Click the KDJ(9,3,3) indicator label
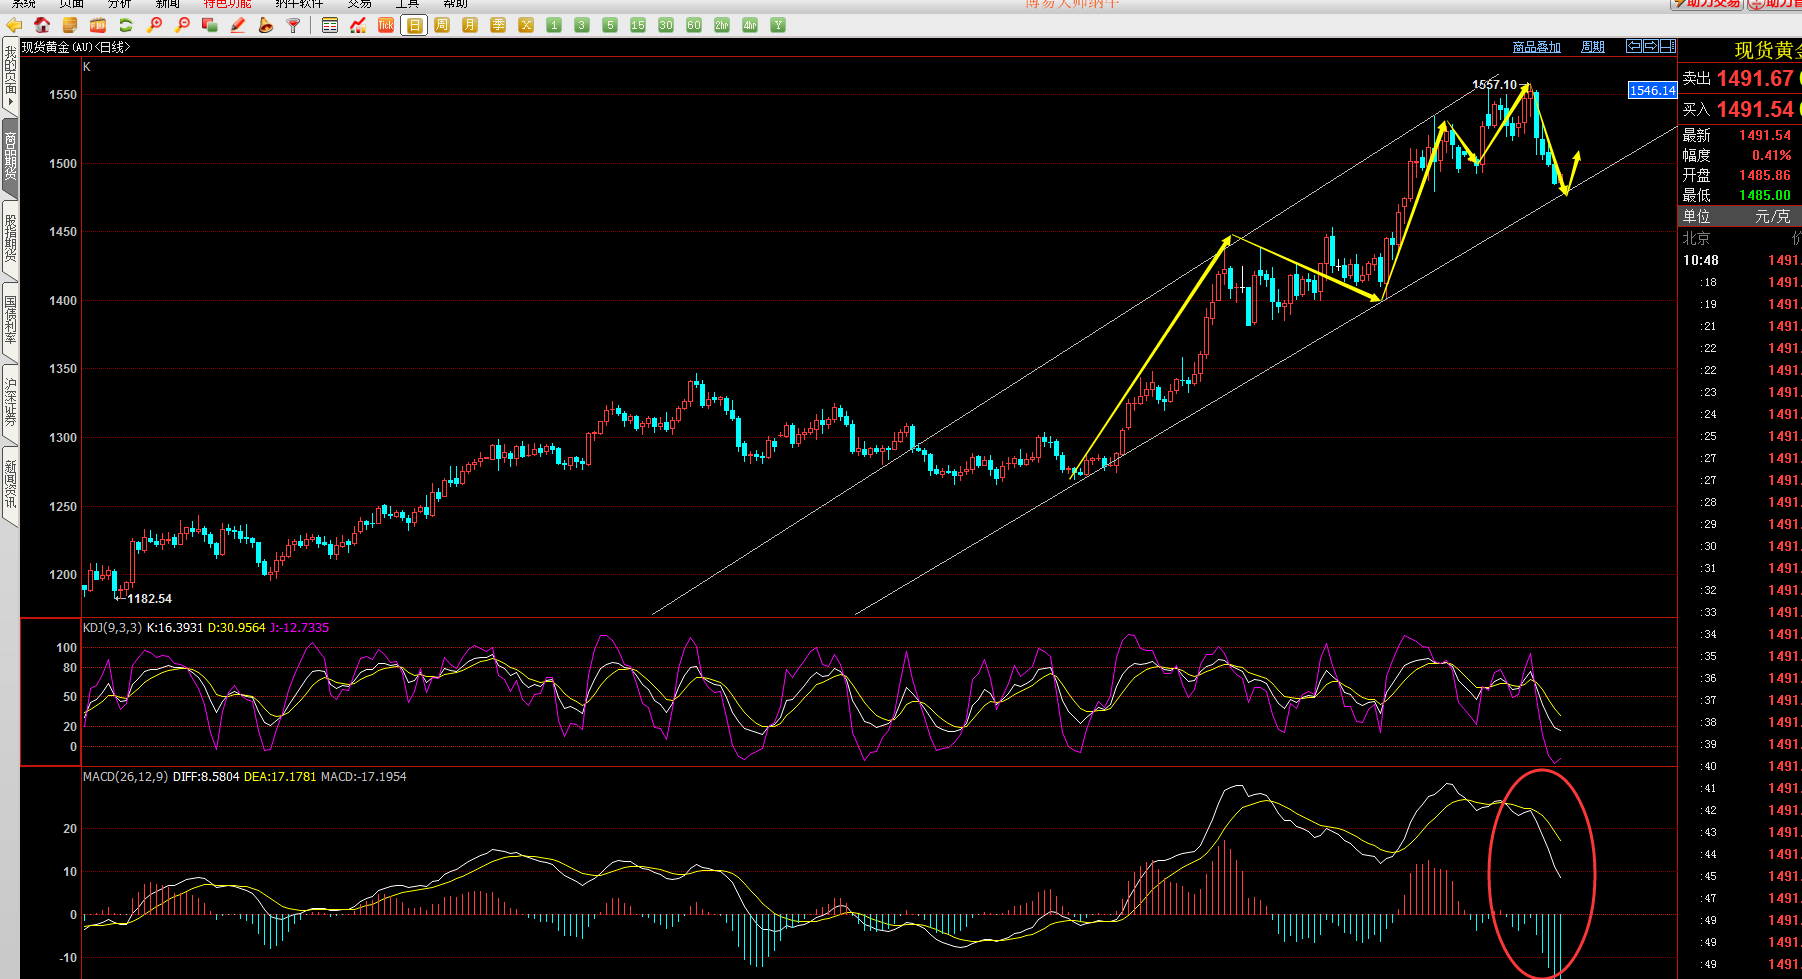Viewport: 1802px width, 979px height. [112, 628]
